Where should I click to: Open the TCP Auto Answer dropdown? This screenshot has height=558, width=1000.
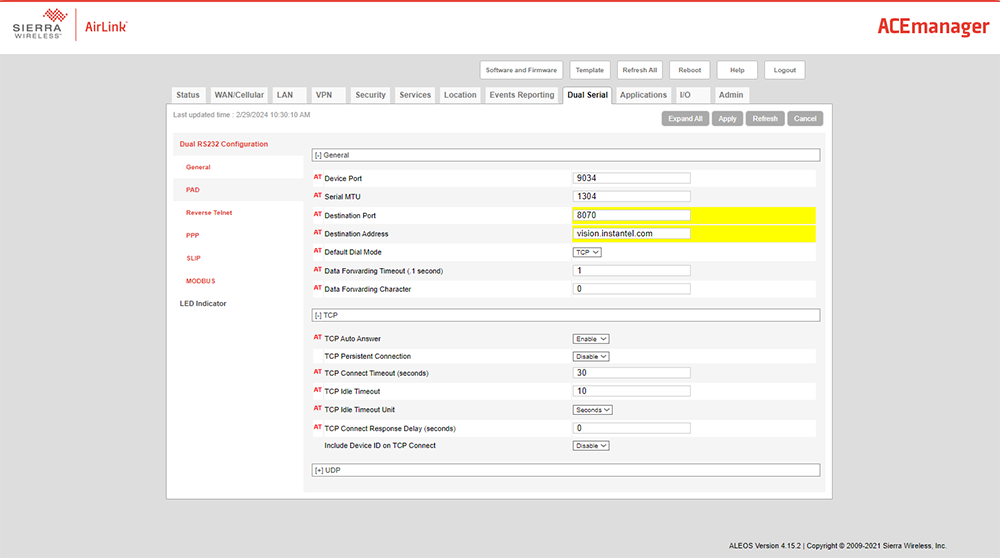click(x=591, y=339)
